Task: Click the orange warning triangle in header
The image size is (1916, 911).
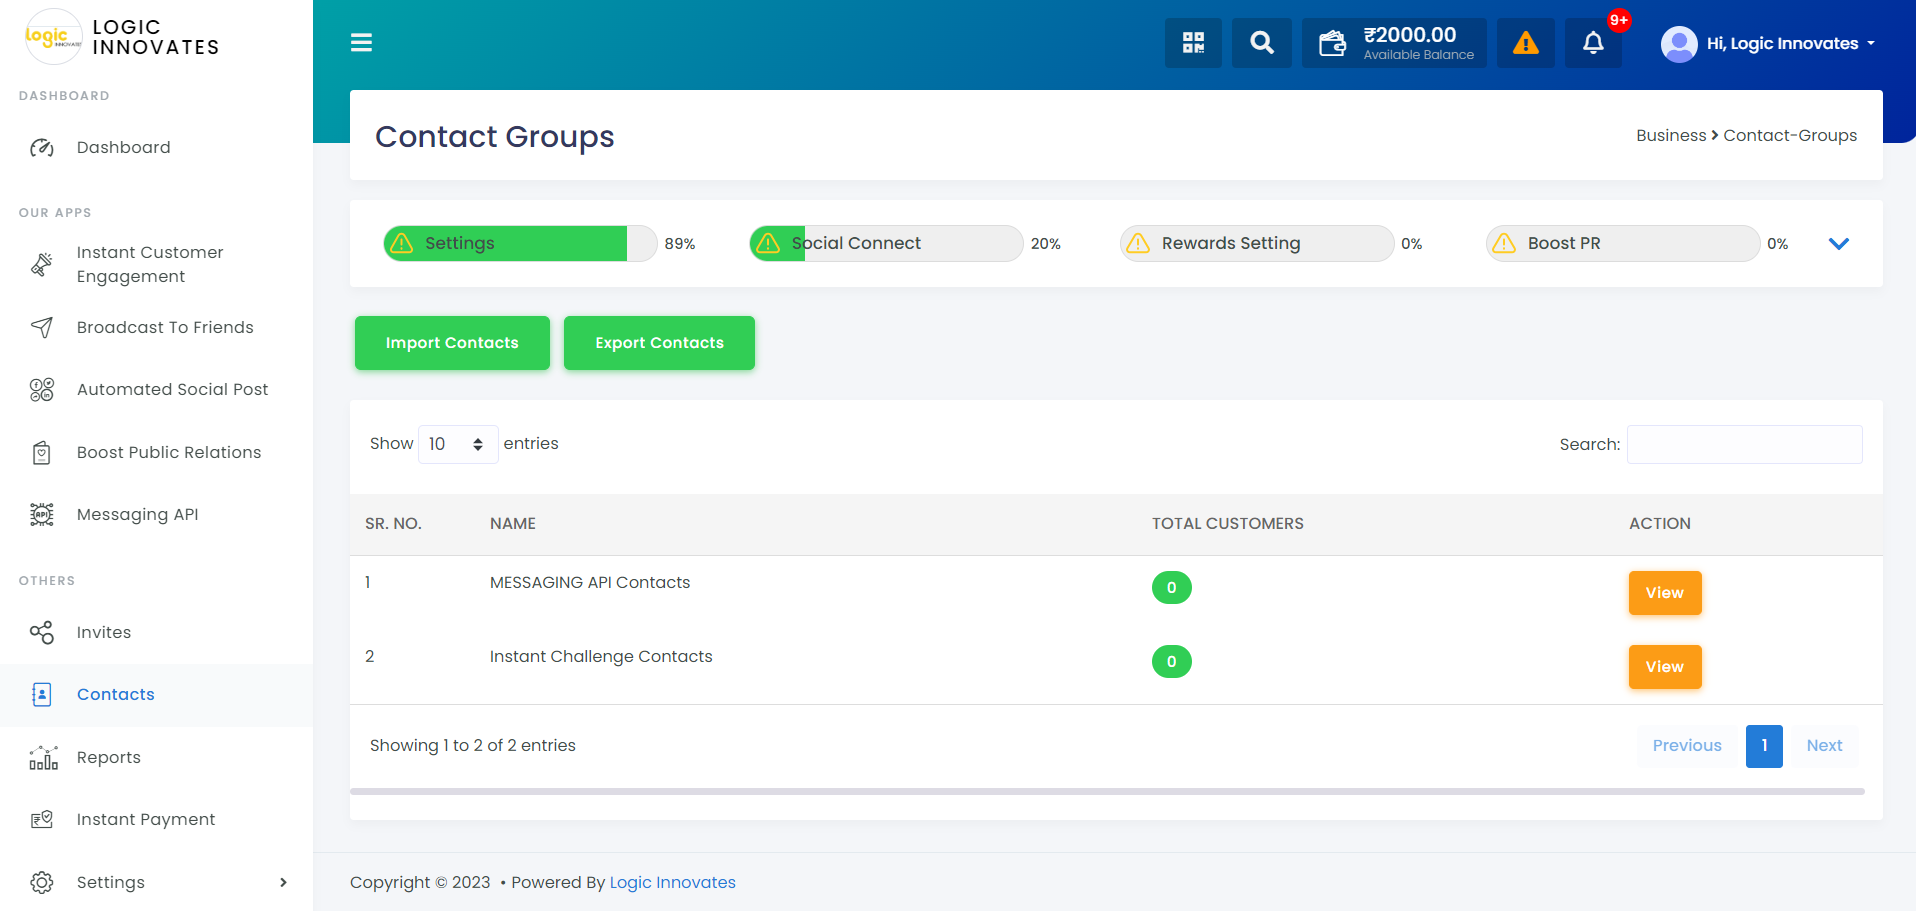Action: 1526,43
